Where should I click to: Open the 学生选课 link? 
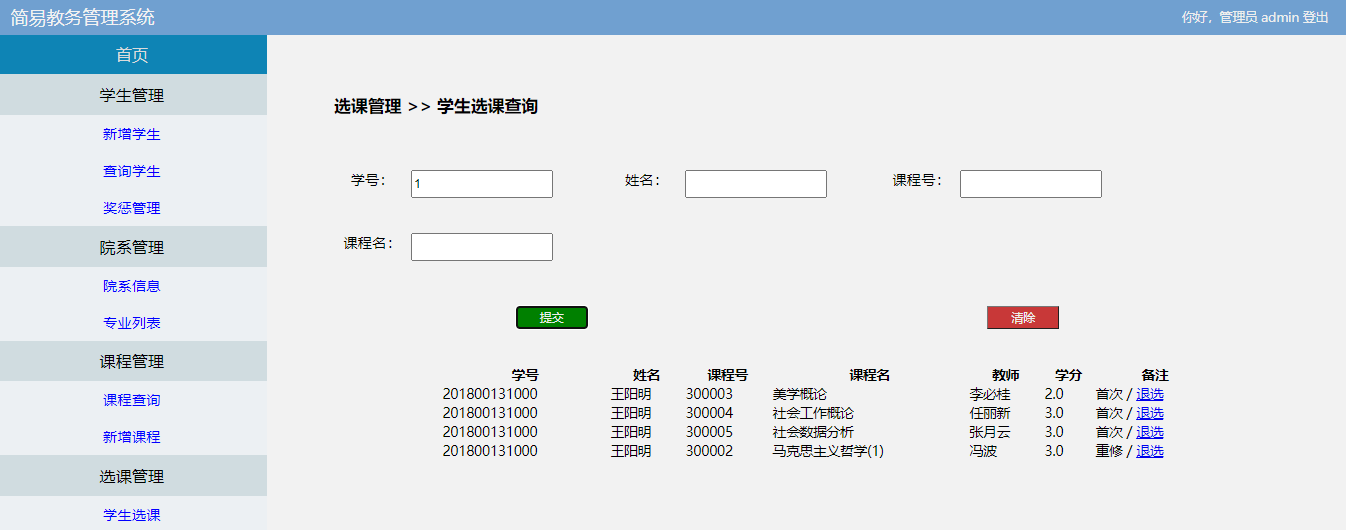pyautogui.click(x=132, y=515)
